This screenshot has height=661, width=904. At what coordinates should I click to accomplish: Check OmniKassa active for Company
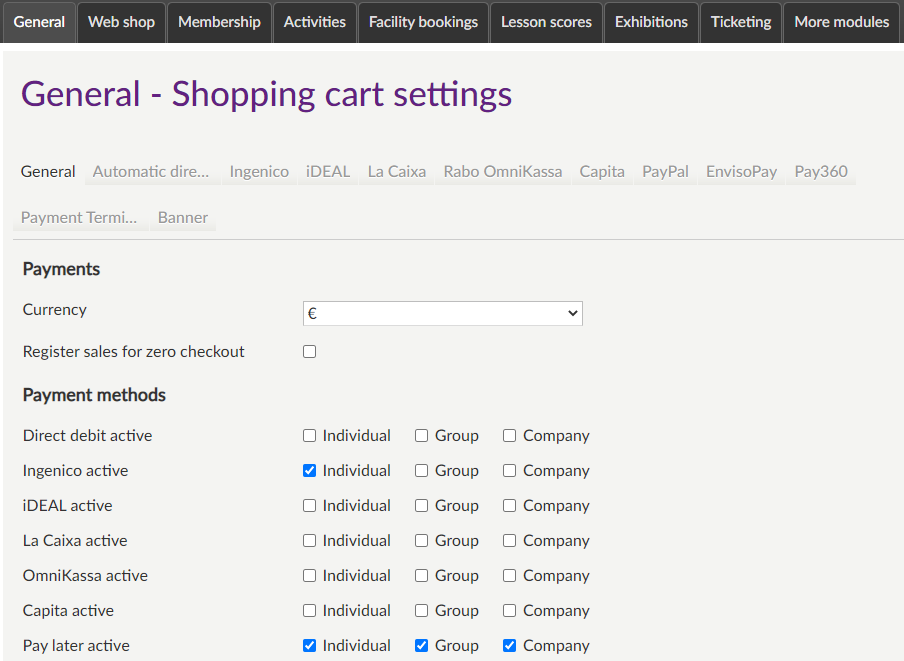[510, 576]
